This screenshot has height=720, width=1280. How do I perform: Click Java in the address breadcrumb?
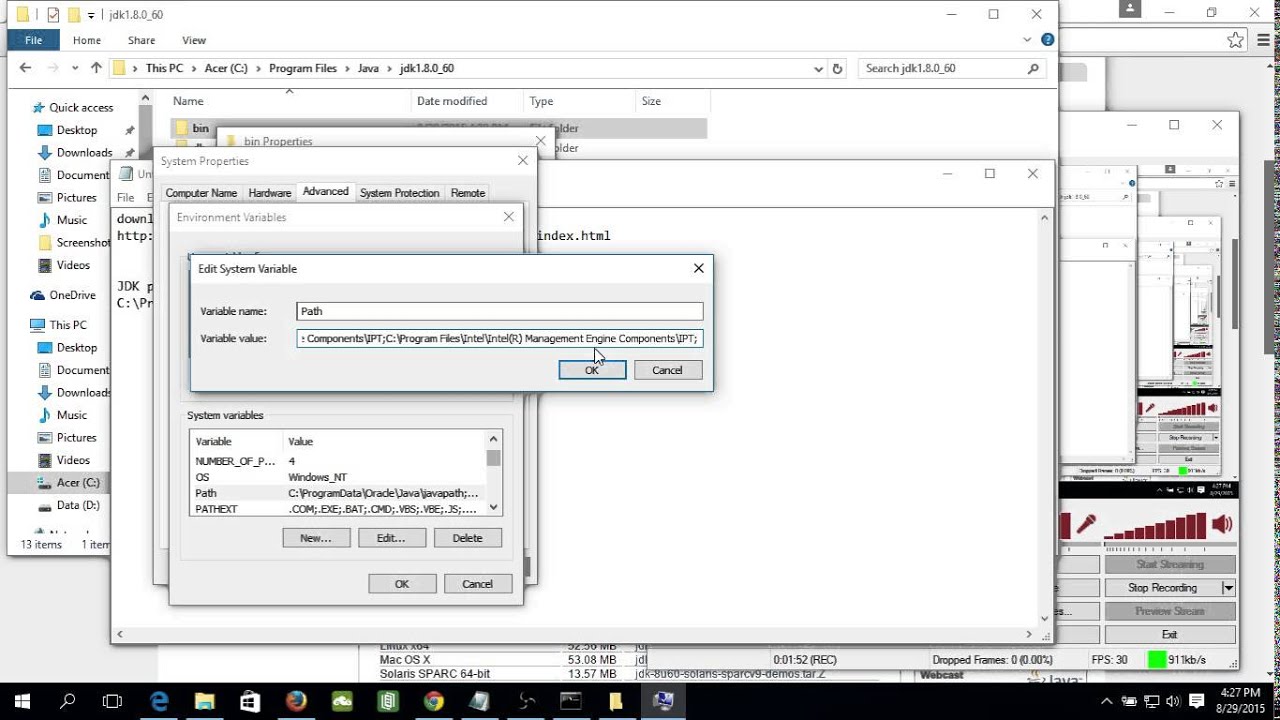pos(369,68)
